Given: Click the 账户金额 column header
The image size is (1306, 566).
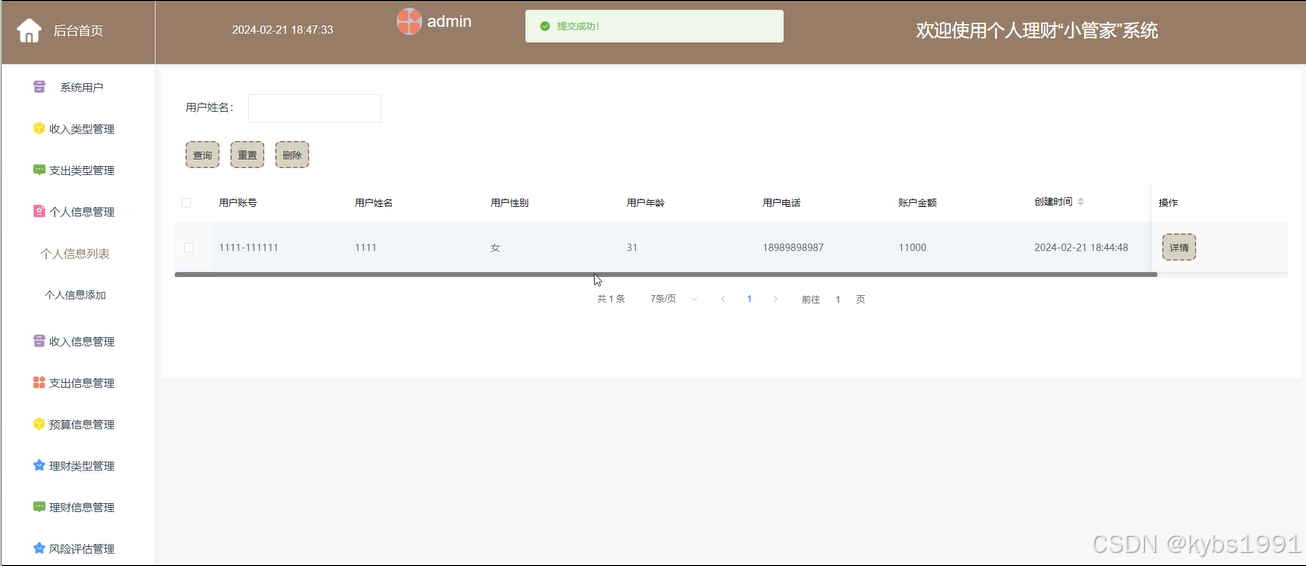Looking at the screenshot, I should (918, 203).
